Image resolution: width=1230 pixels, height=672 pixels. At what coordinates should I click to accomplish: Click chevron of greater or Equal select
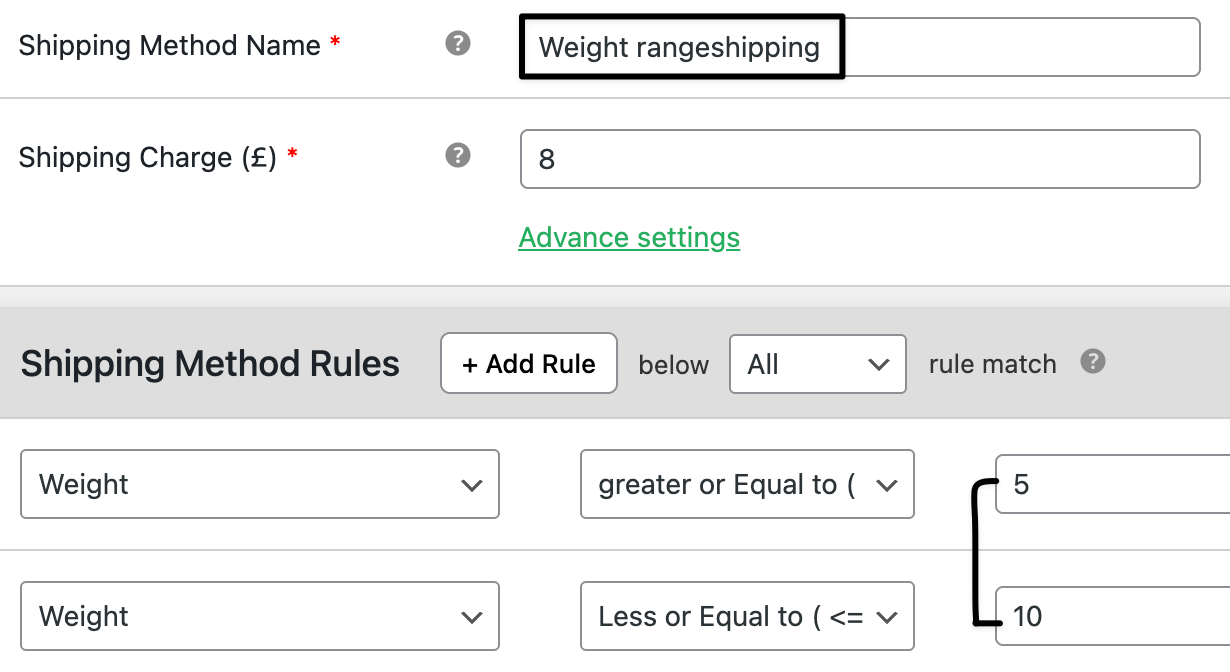pos(887,485)
